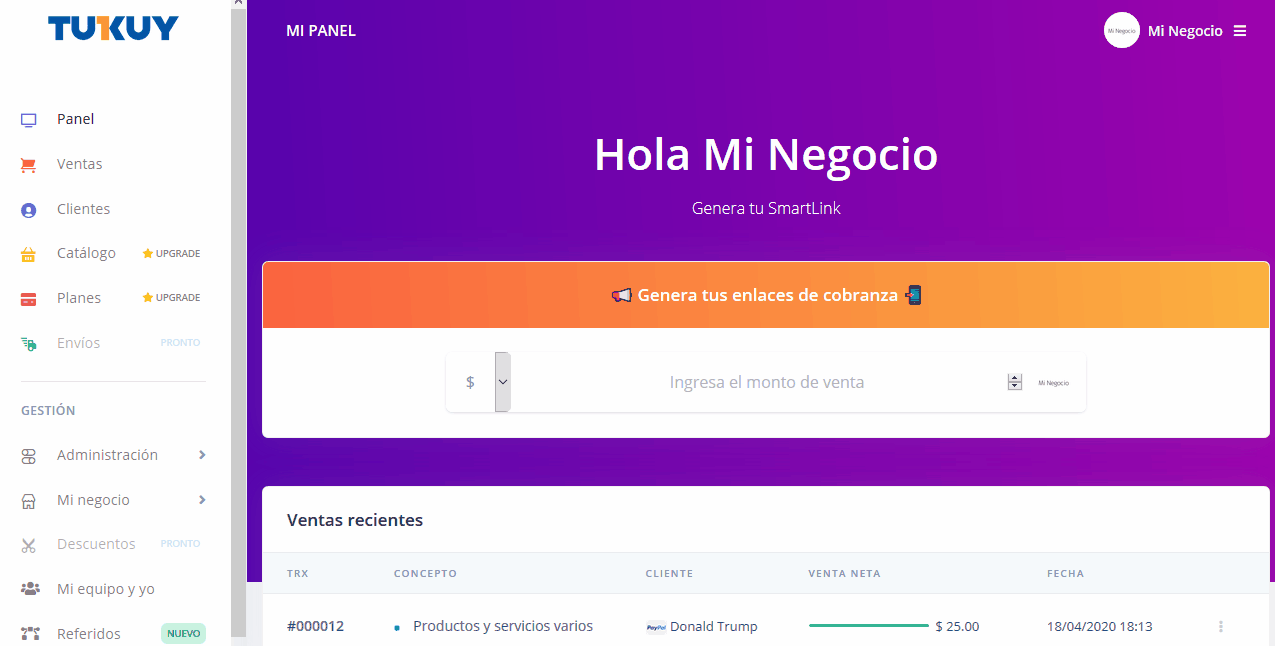Open the Ventas menu item
The image size is (1275, 646).
pos(79,164)
